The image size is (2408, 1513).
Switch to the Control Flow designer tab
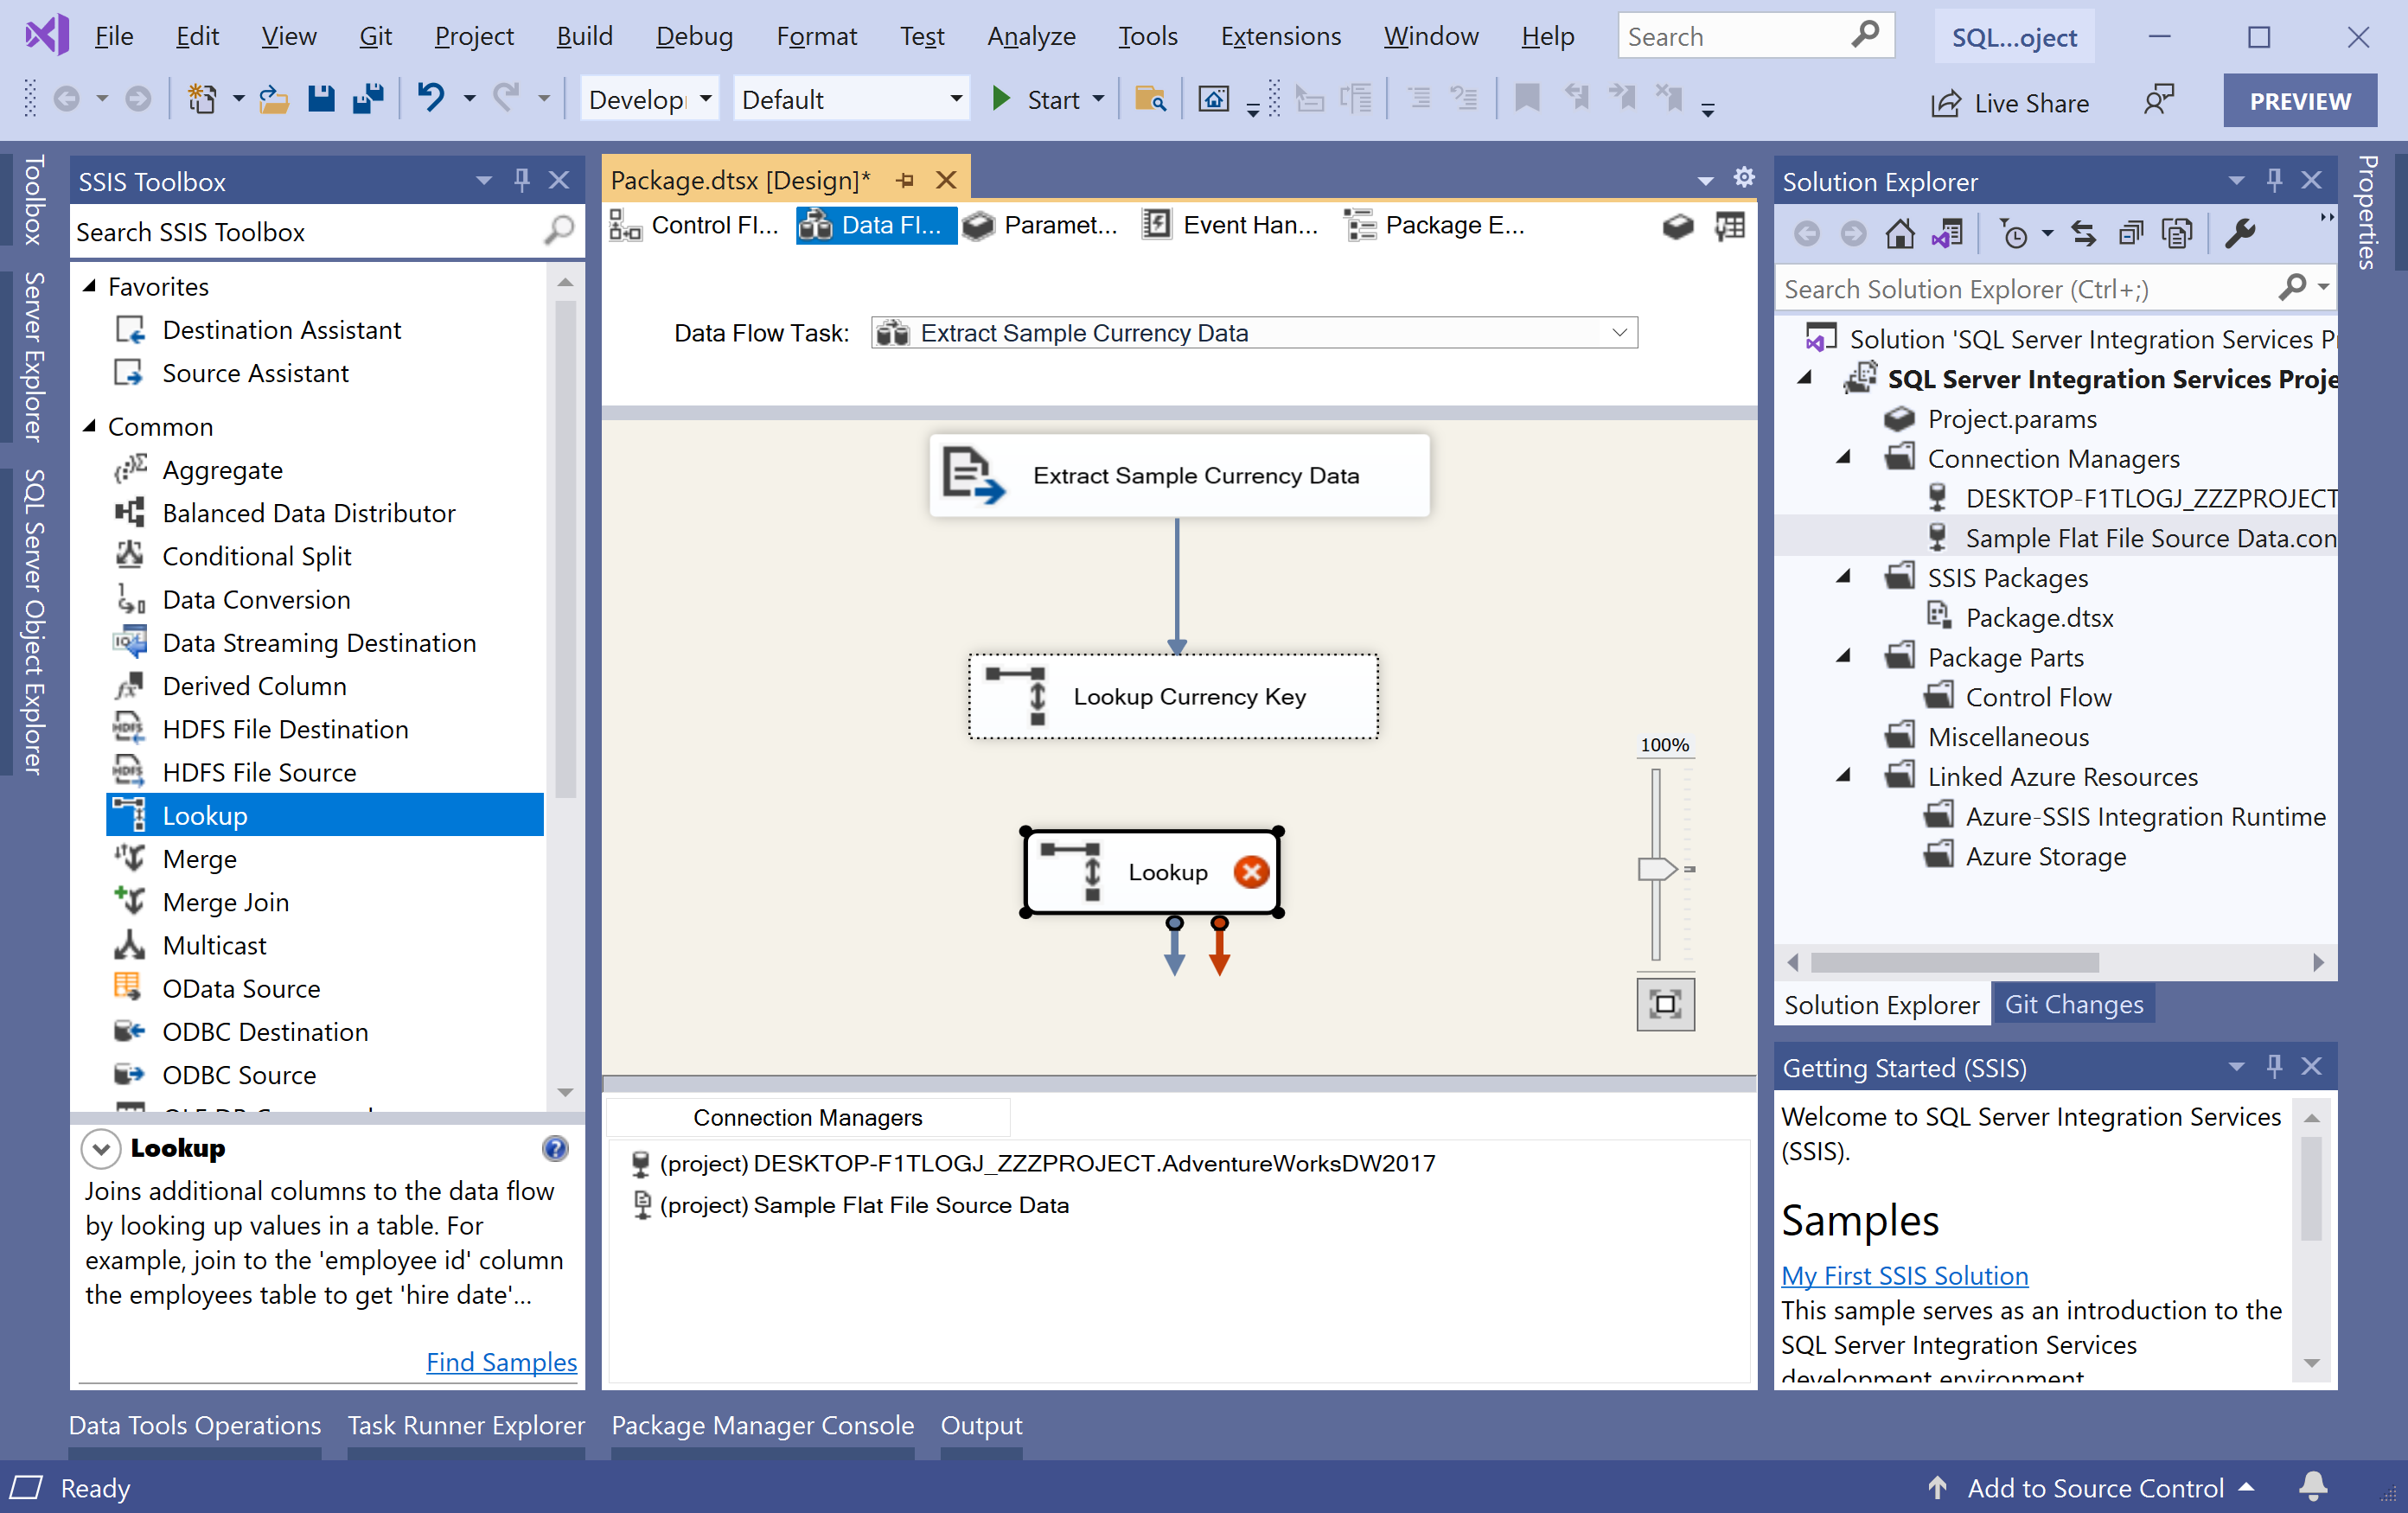coord(696,226)
